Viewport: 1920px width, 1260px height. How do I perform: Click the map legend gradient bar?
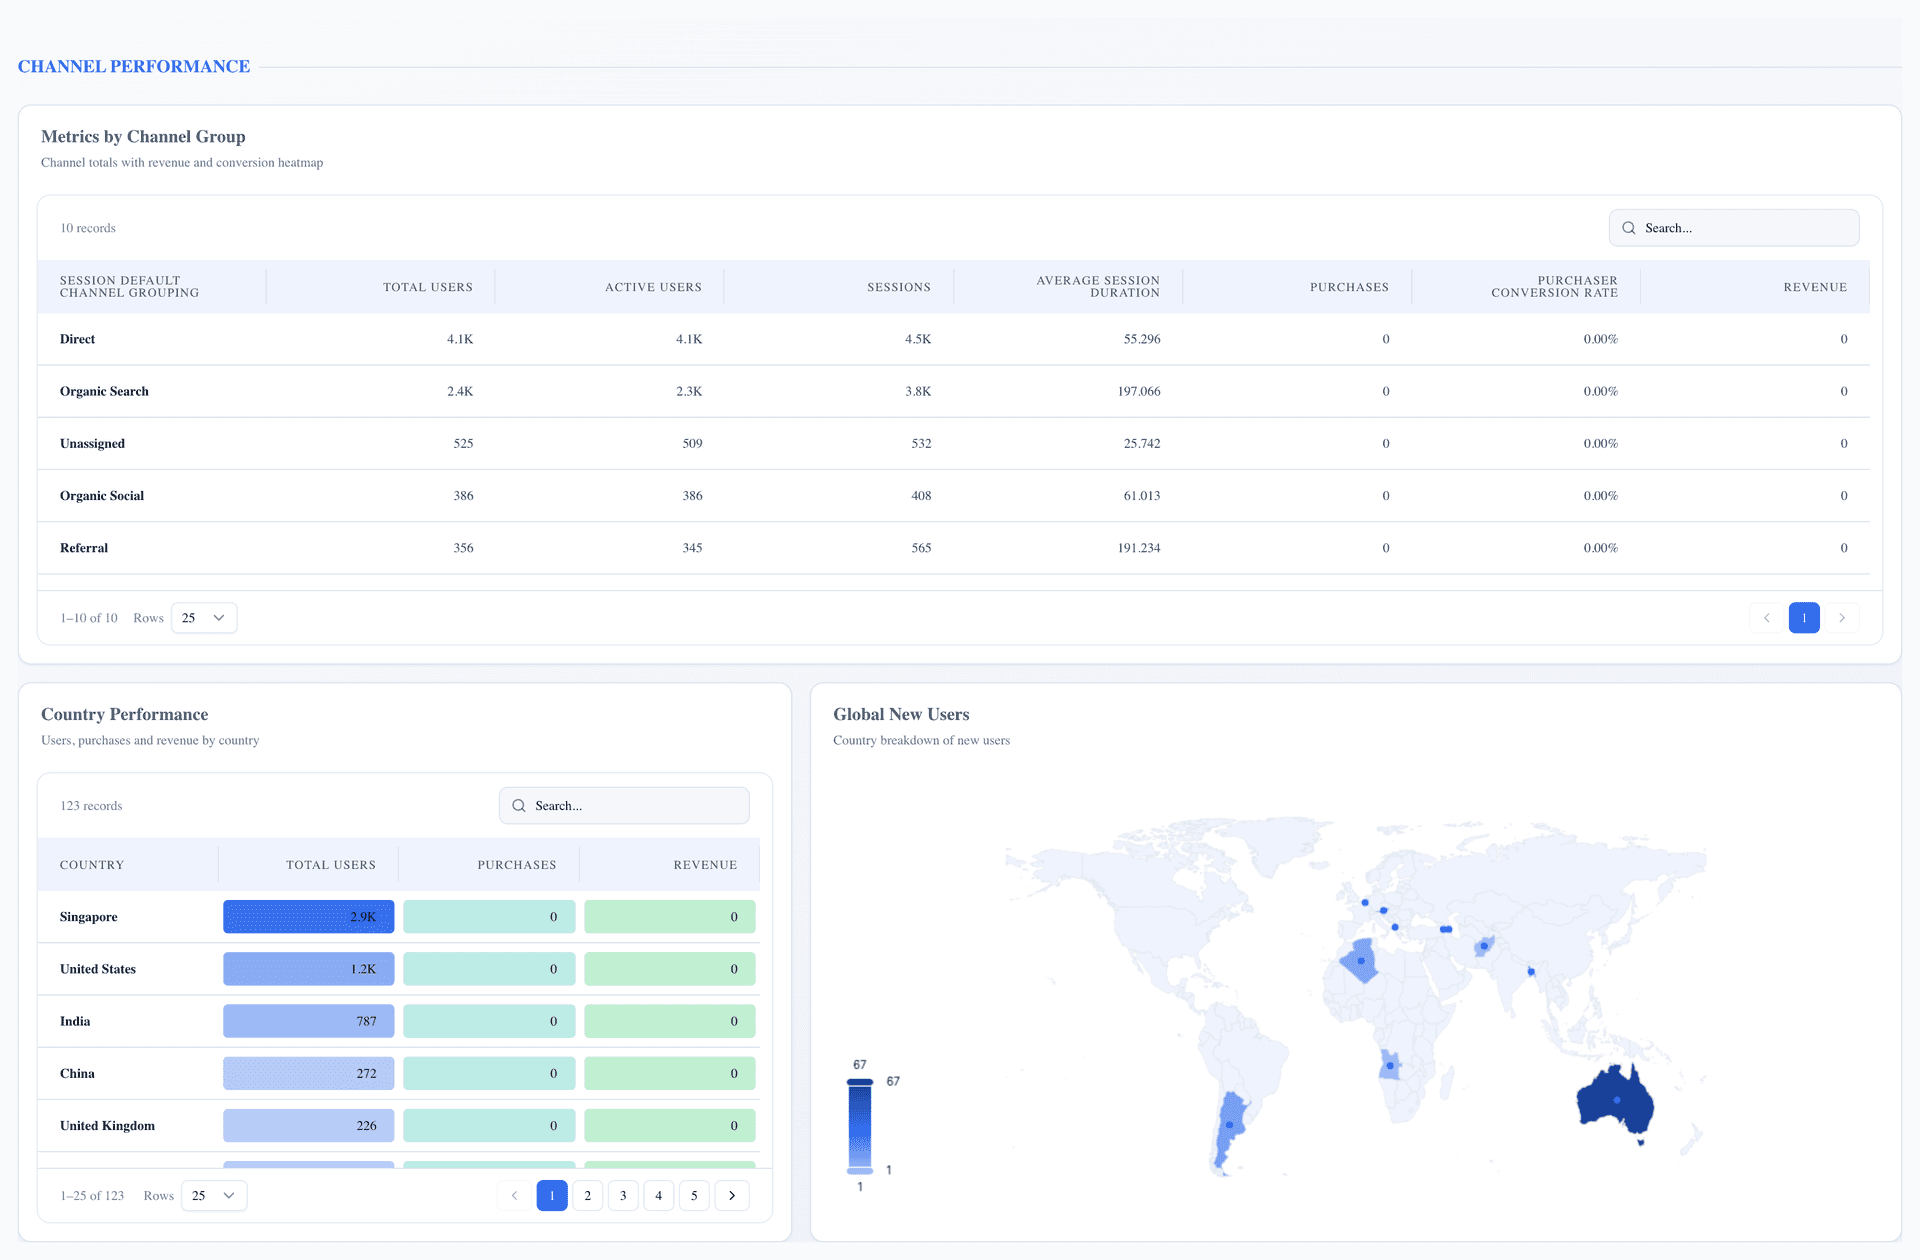click(x=860, y=1126)
